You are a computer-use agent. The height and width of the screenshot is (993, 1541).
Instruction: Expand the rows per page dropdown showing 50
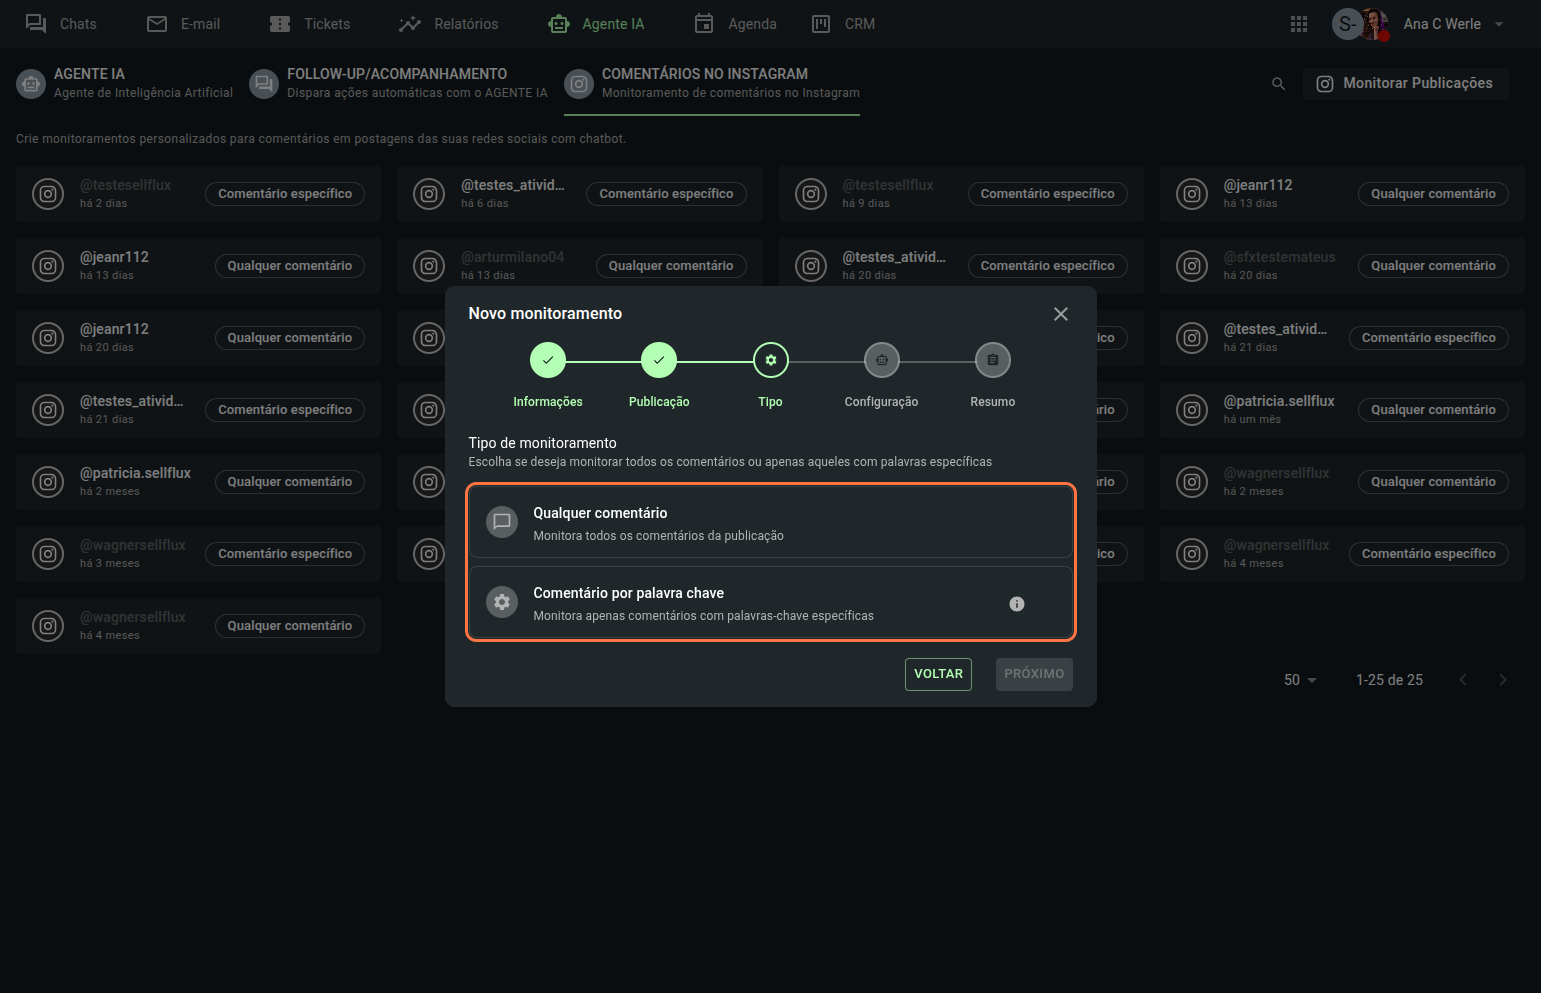coord(1300,680)
